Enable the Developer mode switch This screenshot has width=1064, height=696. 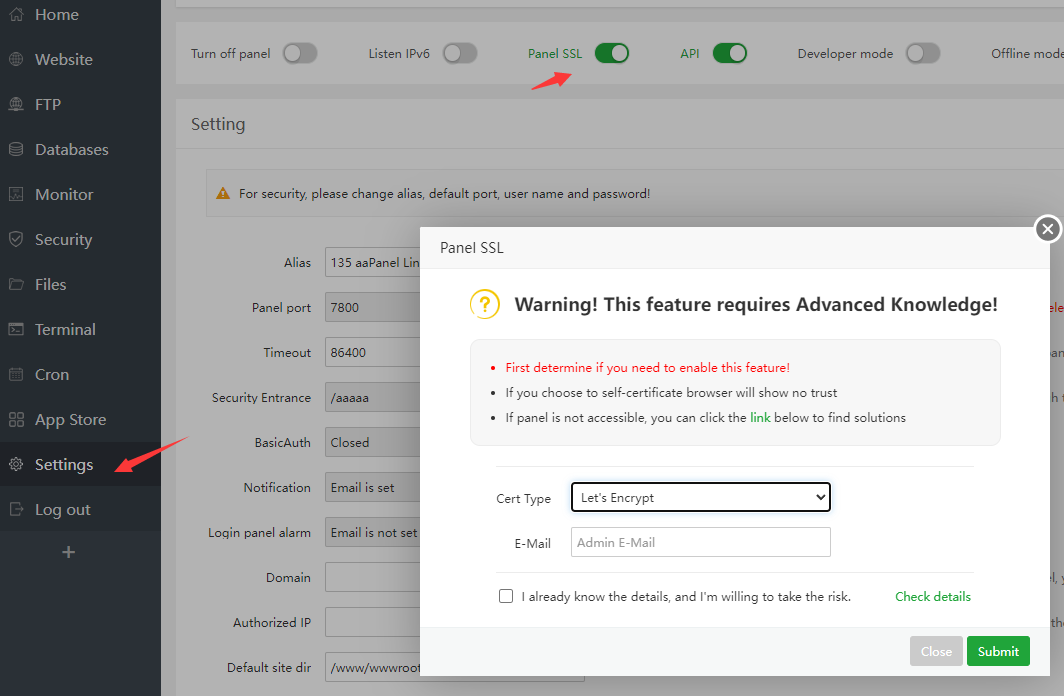pyautogui.click(x=923, y=54)
